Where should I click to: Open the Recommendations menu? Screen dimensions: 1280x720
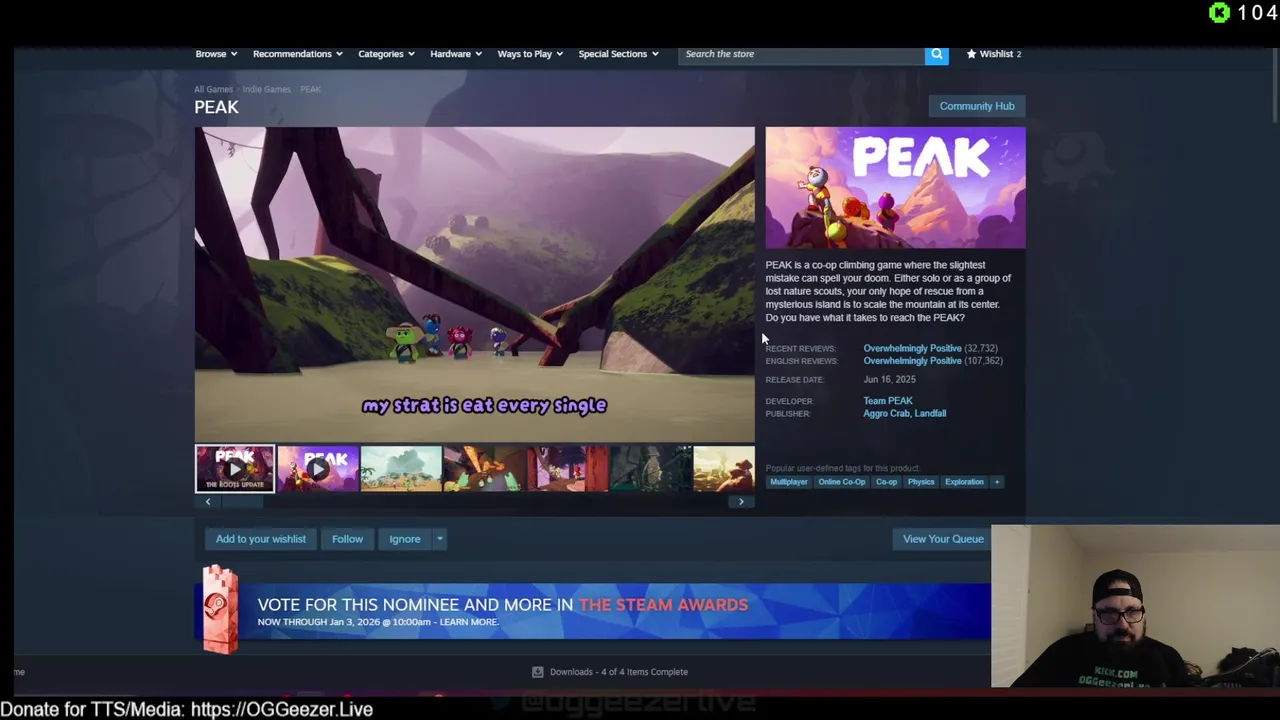click(x=297, y=54)
